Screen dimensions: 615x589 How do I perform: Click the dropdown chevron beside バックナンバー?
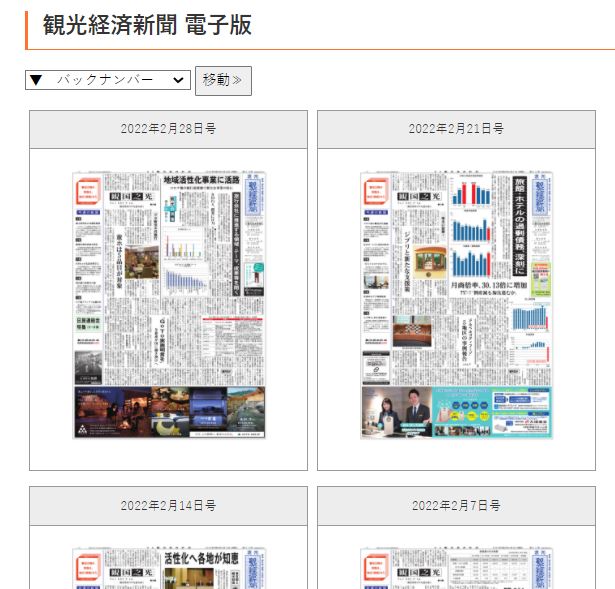(179, 80)
